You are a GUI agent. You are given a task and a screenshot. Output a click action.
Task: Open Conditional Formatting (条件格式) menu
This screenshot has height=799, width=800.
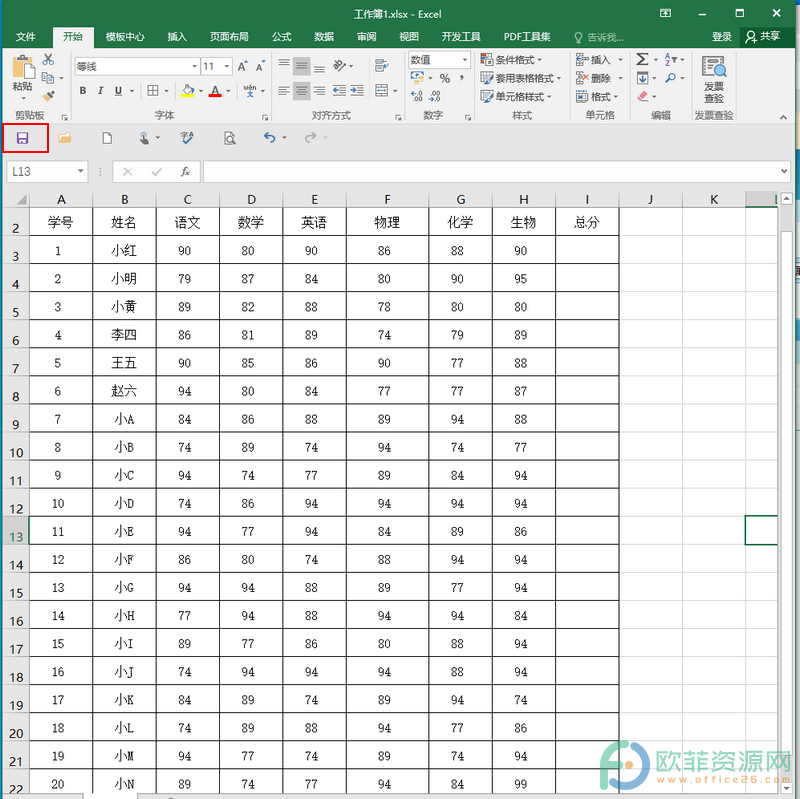(512, 60)
